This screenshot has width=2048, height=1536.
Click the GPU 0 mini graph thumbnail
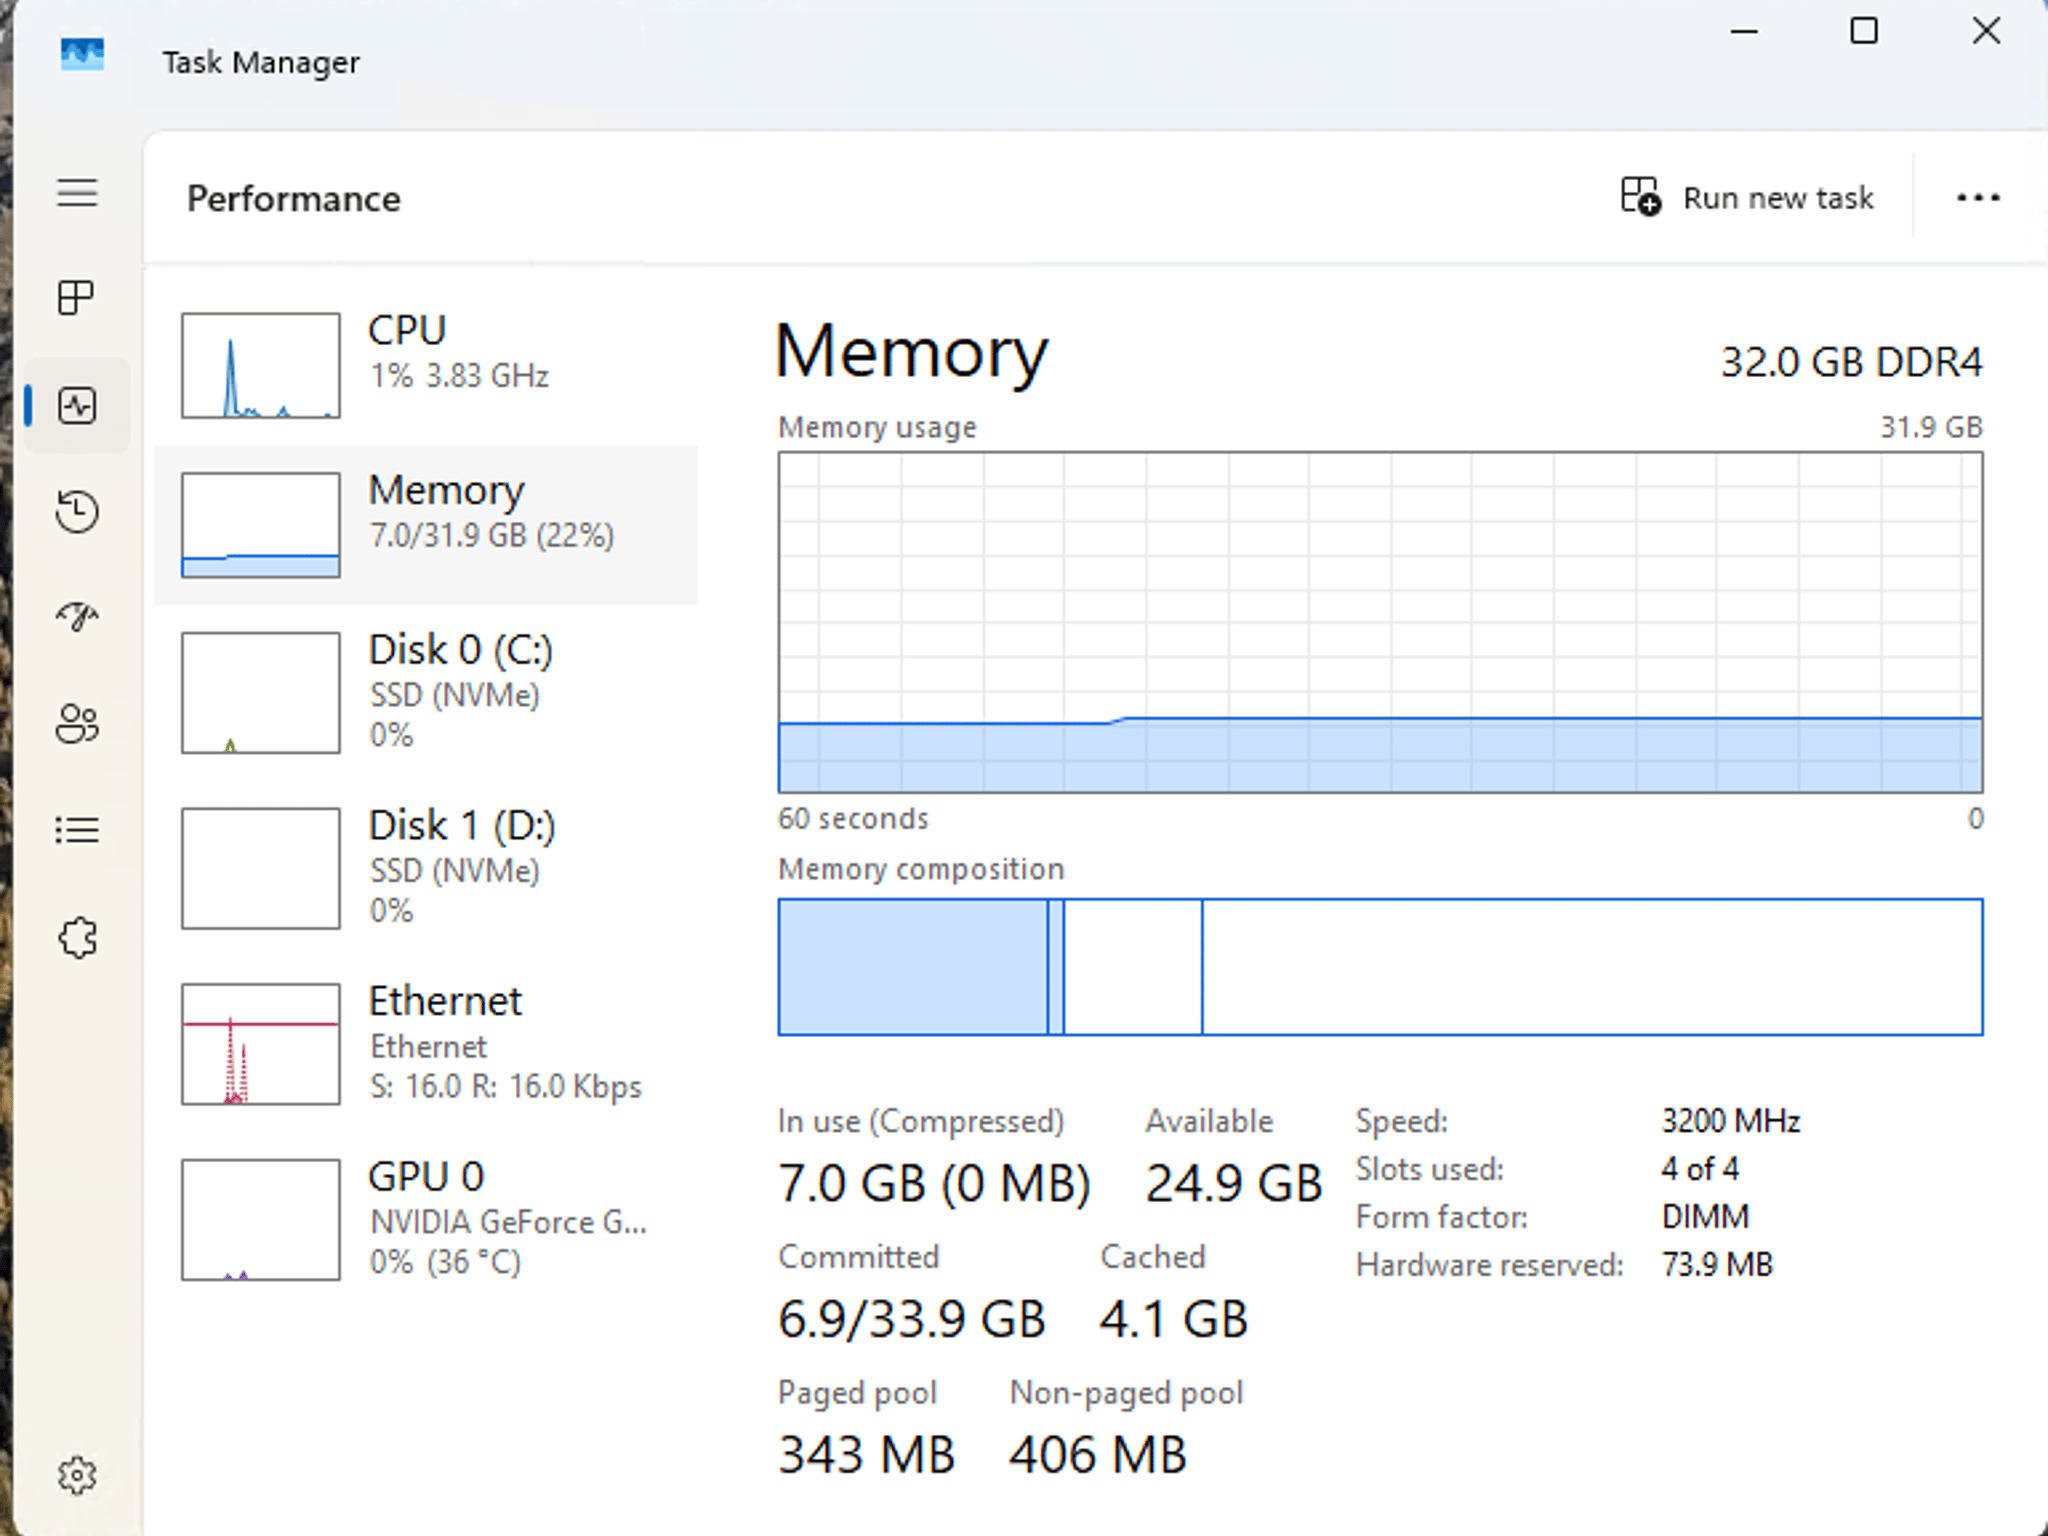click(260, 1220)
